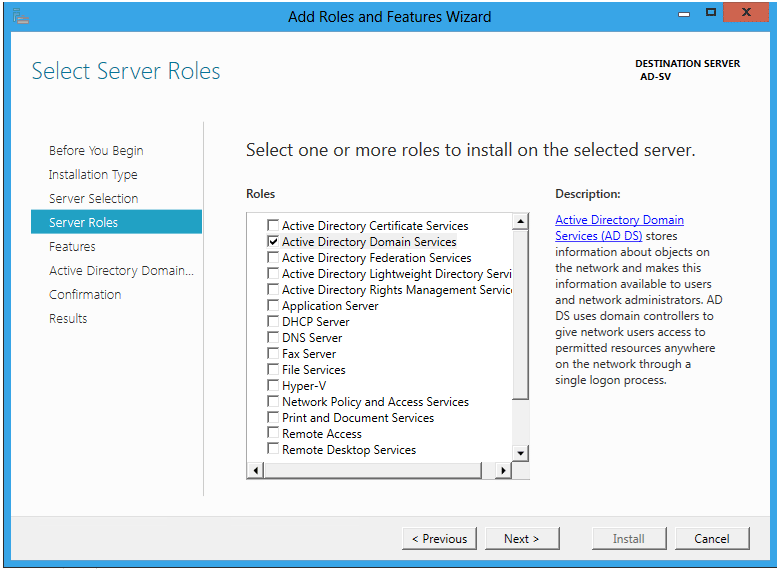Image resolution: width=779 pixels, height=571 pixels.
Task: Click the roles list down arrow
Action: (520, 453)
